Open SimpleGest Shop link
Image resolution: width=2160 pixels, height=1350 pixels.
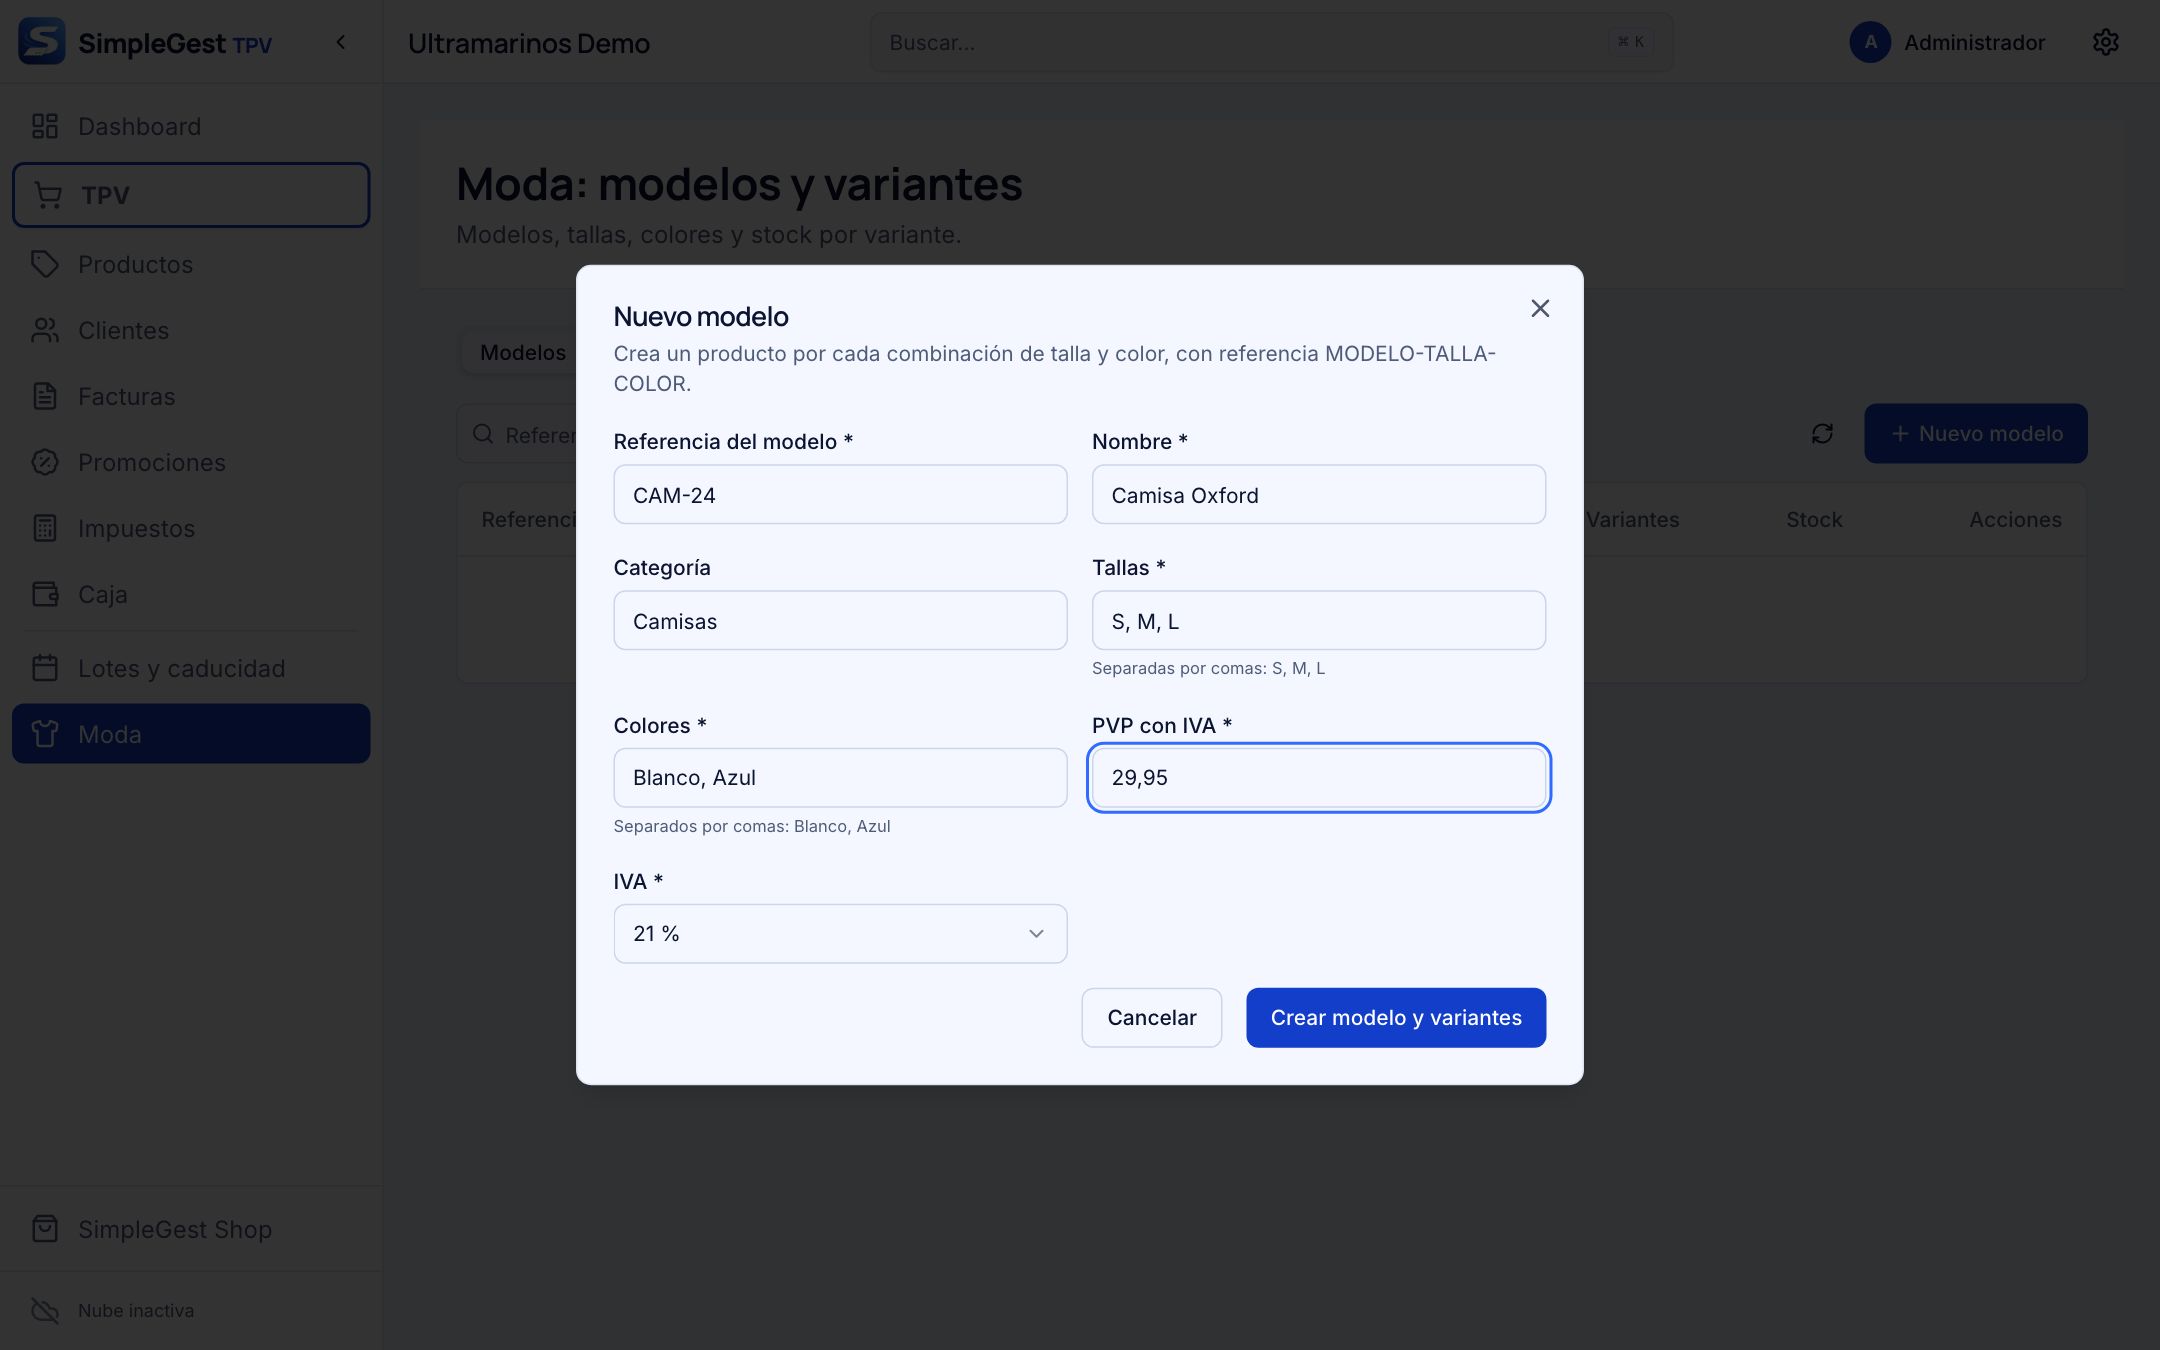pos(191,1229)
